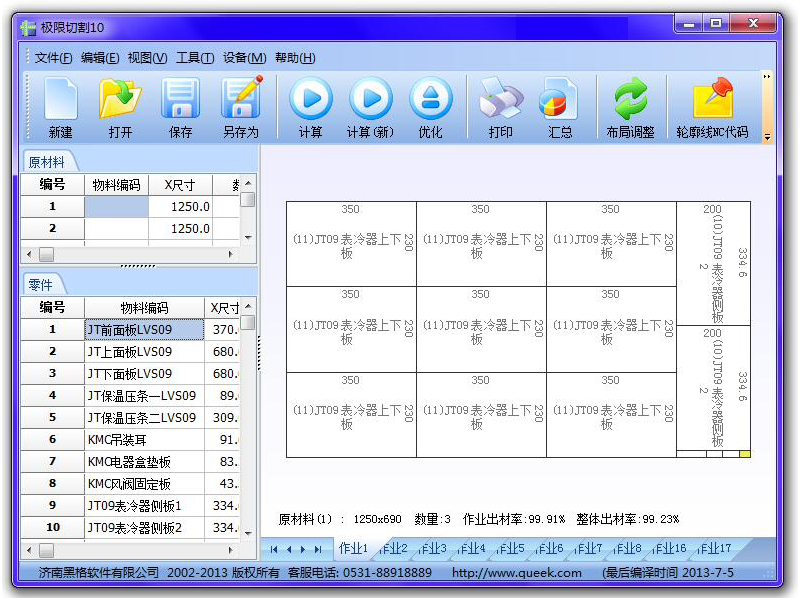800x600 pixels.
Task: Open the 文件(F) menu
Action: [53, 58]
